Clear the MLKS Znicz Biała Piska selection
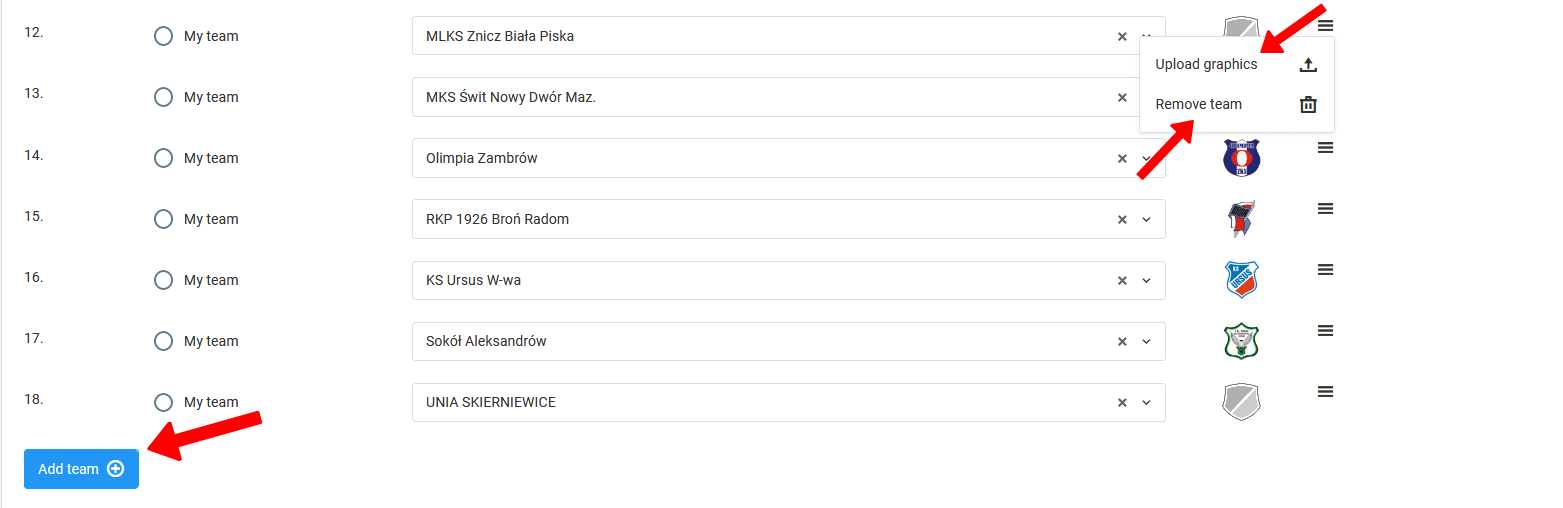Viewport: 1563px width, 508px height. (x=1122, y=37)
